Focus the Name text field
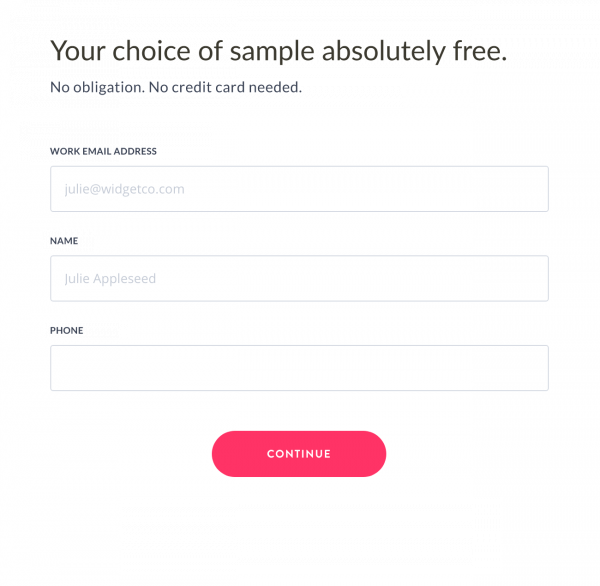Screen dimensions: 600x586 coord(299,279)
